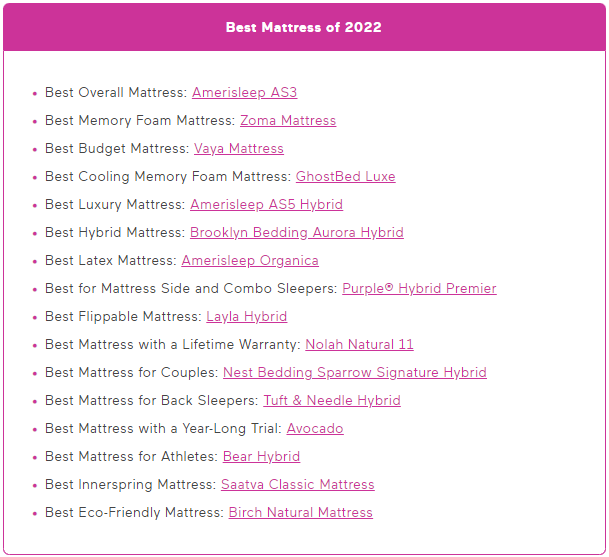Follow the Nolah Natural 11 link
609x557 pixels.
click(359, 344)
